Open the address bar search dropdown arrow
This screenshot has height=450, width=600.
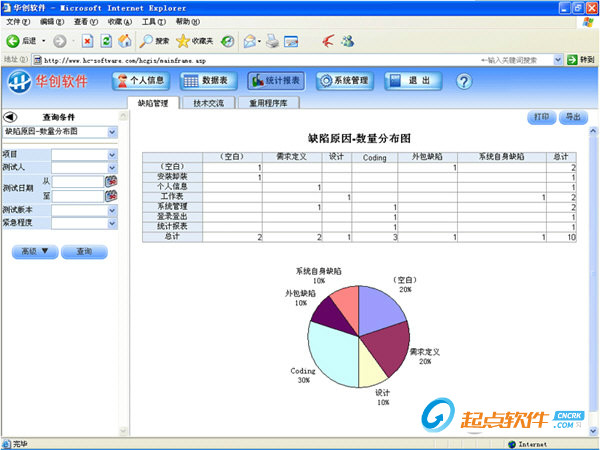click(x=558, y=60)
